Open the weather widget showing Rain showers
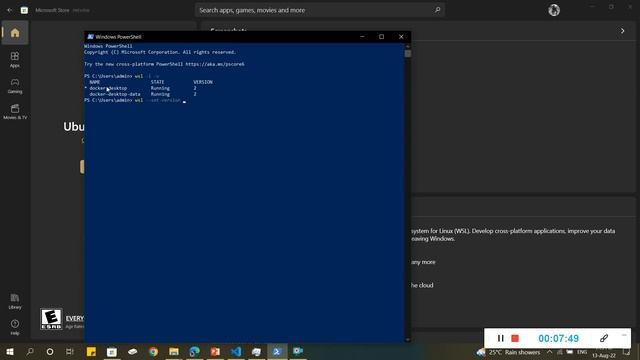 pyautogui.click(x=509, y=352)
